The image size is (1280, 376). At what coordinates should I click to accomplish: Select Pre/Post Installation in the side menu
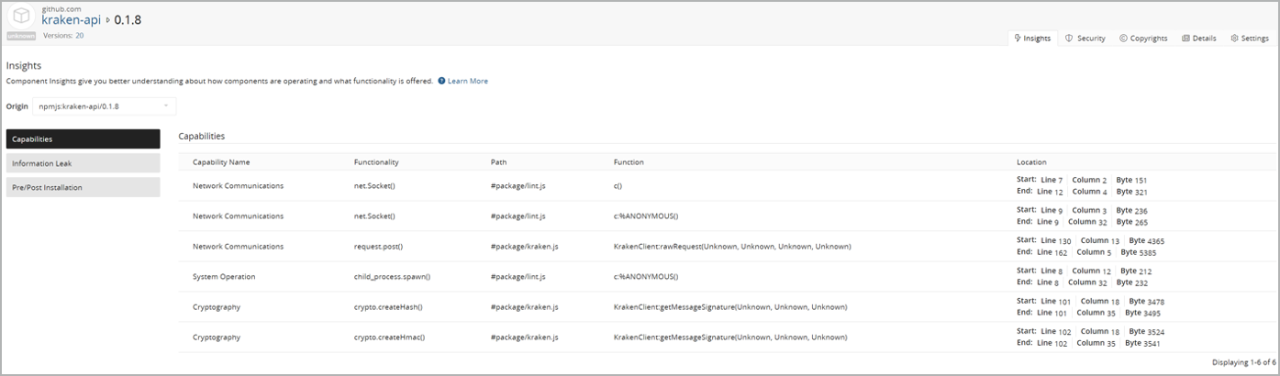coord(83,187)
